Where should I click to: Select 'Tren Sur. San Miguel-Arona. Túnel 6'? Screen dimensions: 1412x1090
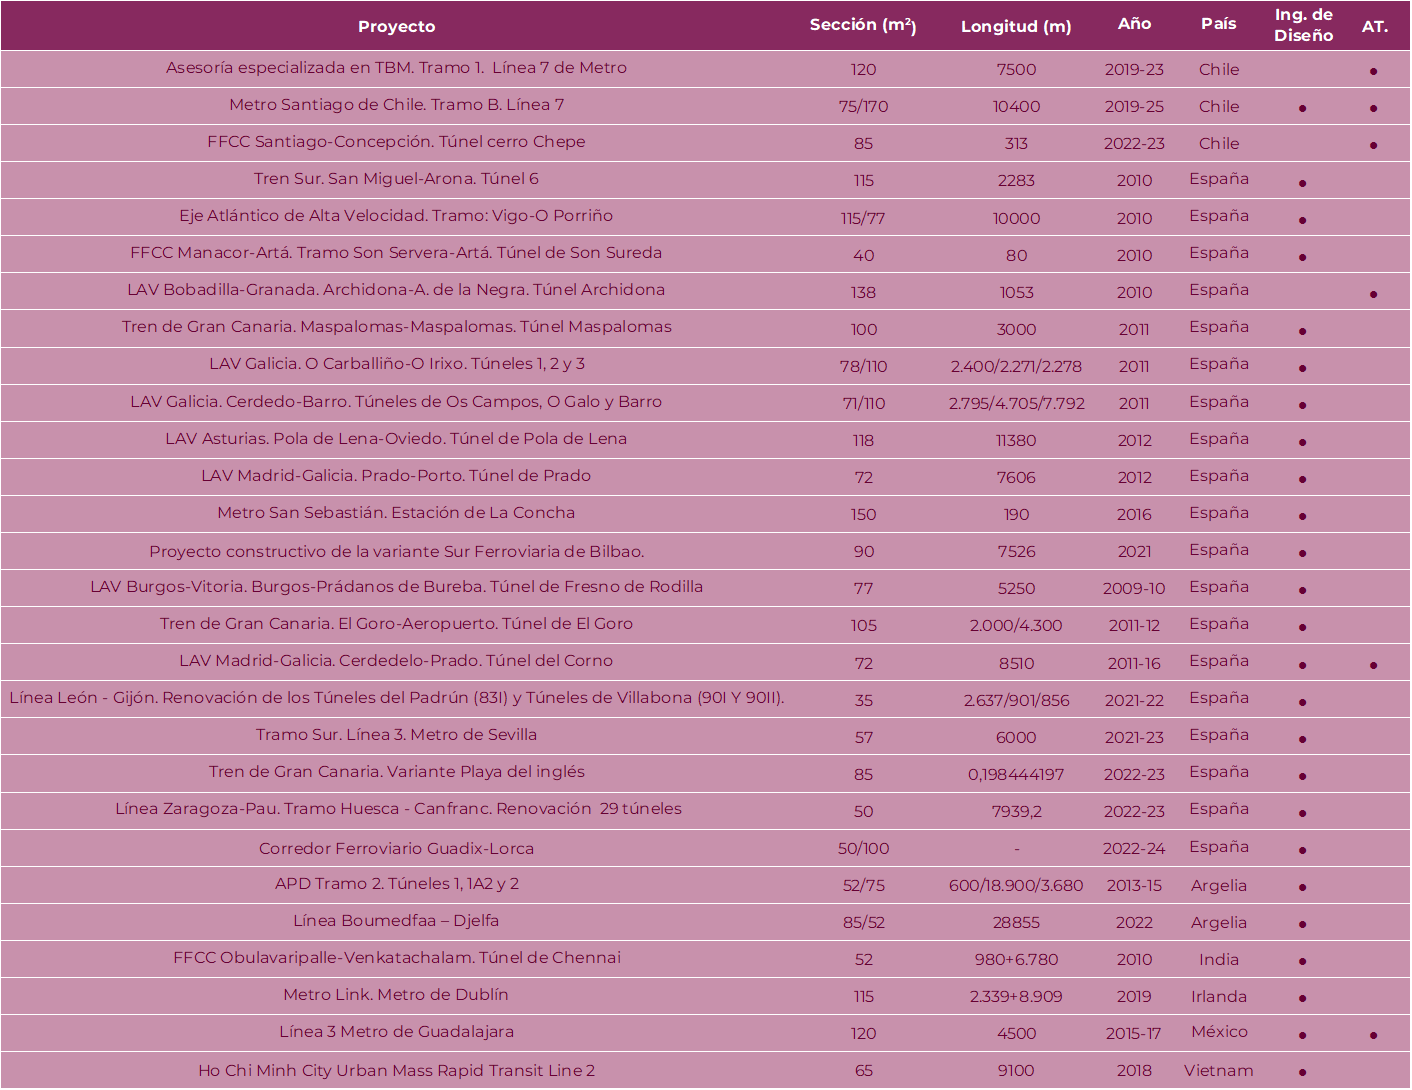tap(396, 179)
